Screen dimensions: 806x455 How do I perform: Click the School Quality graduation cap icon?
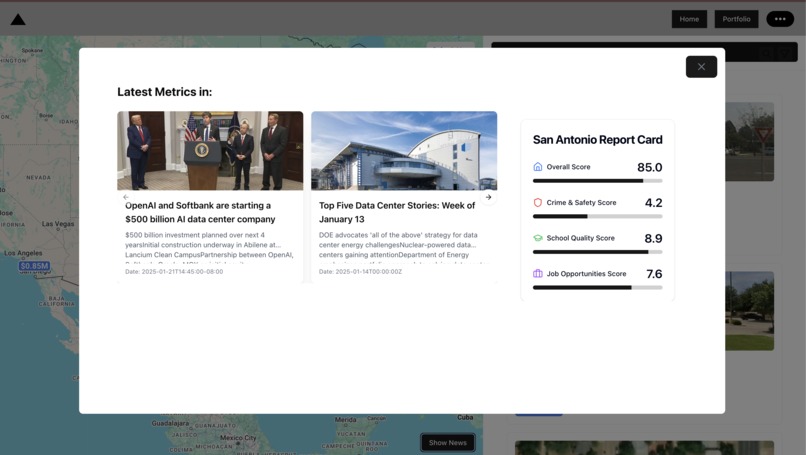(x=538, y=238)
